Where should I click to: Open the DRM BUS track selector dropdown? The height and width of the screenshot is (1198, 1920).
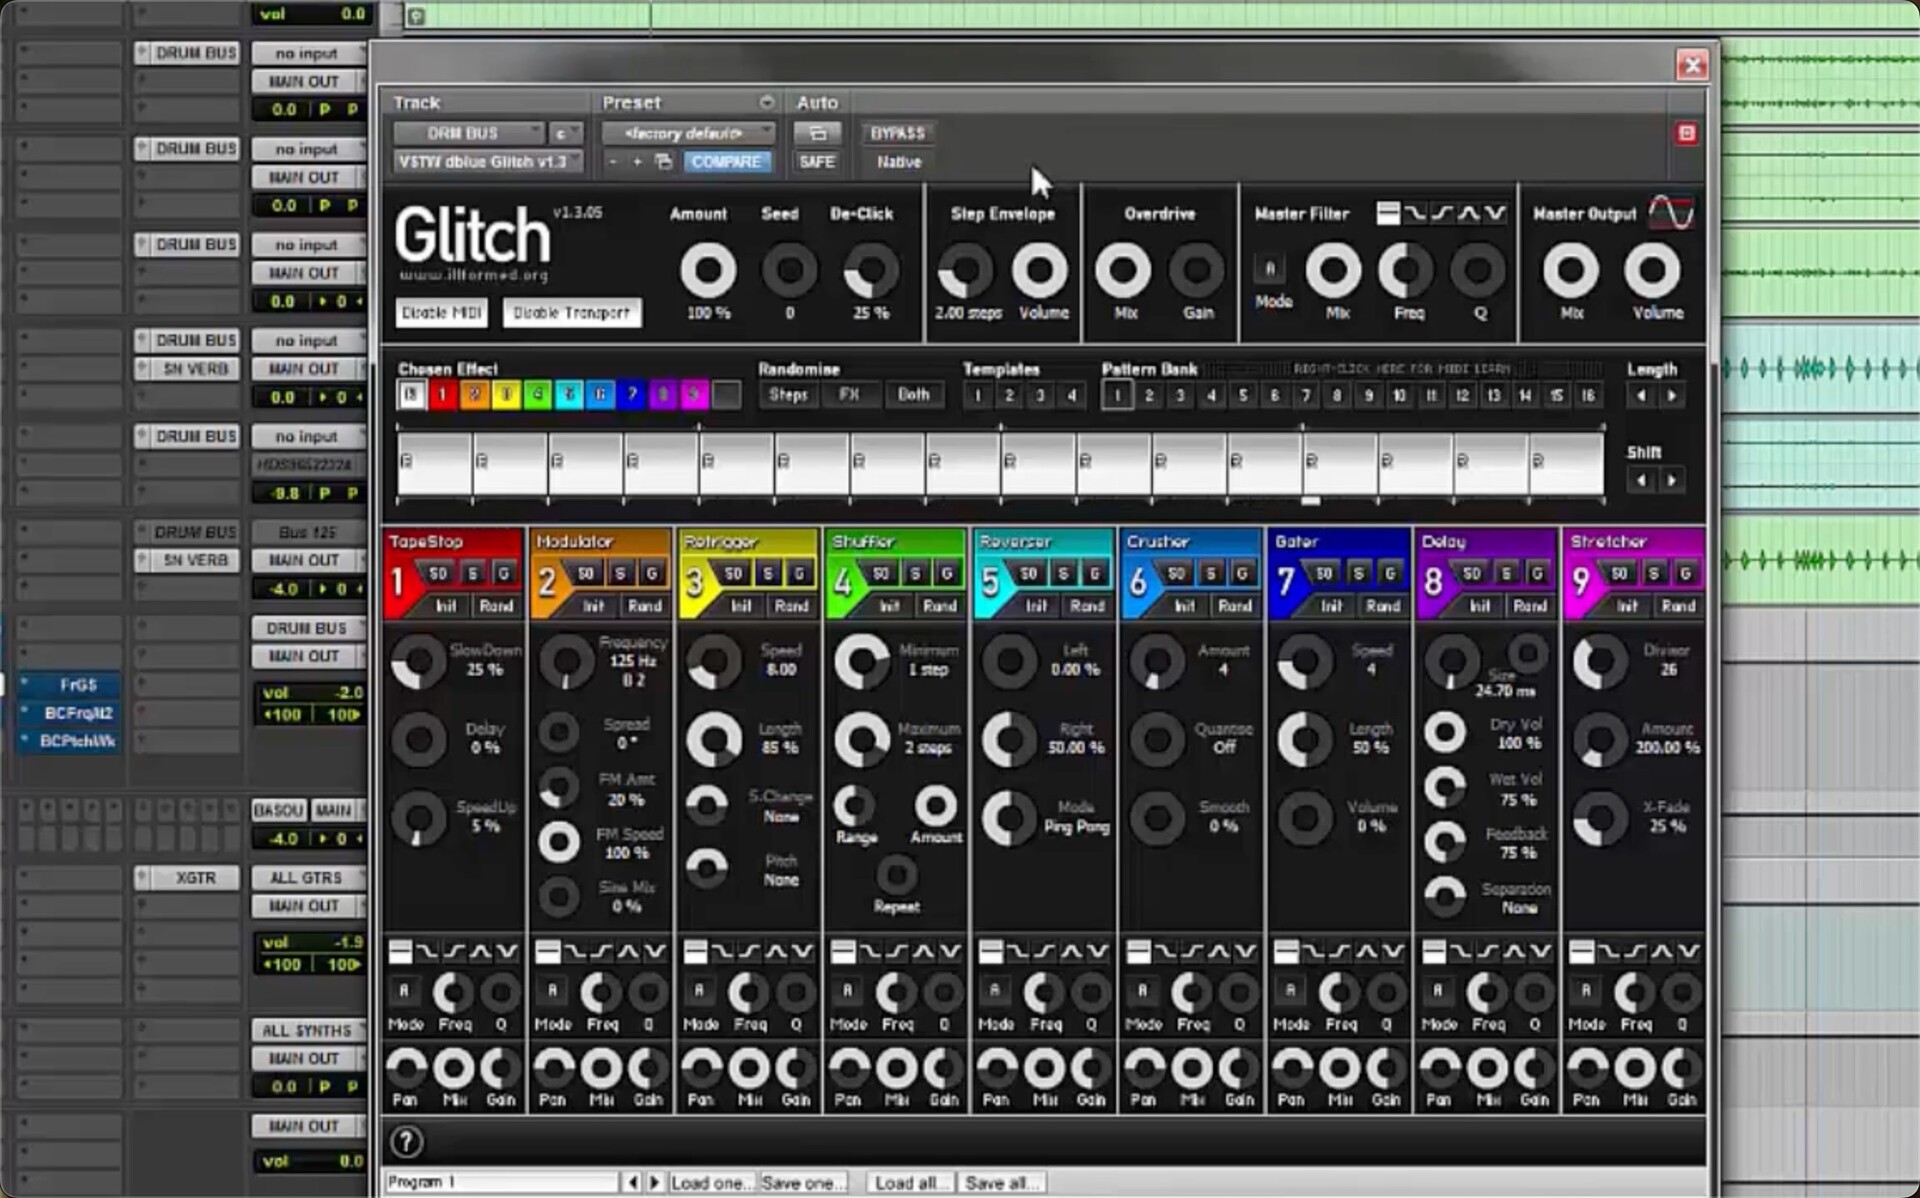[469, 133]
